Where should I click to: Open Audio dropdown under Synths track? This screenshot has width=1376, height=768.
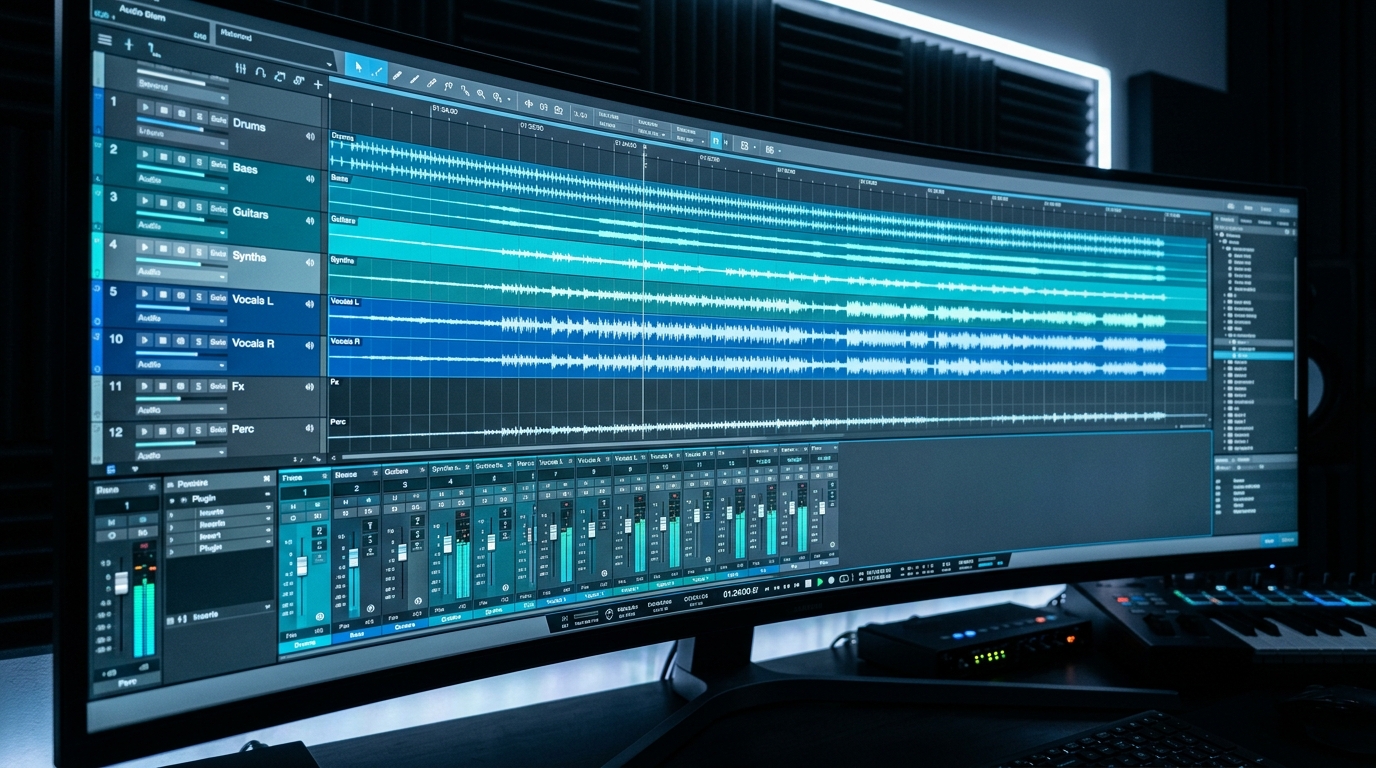181,272
